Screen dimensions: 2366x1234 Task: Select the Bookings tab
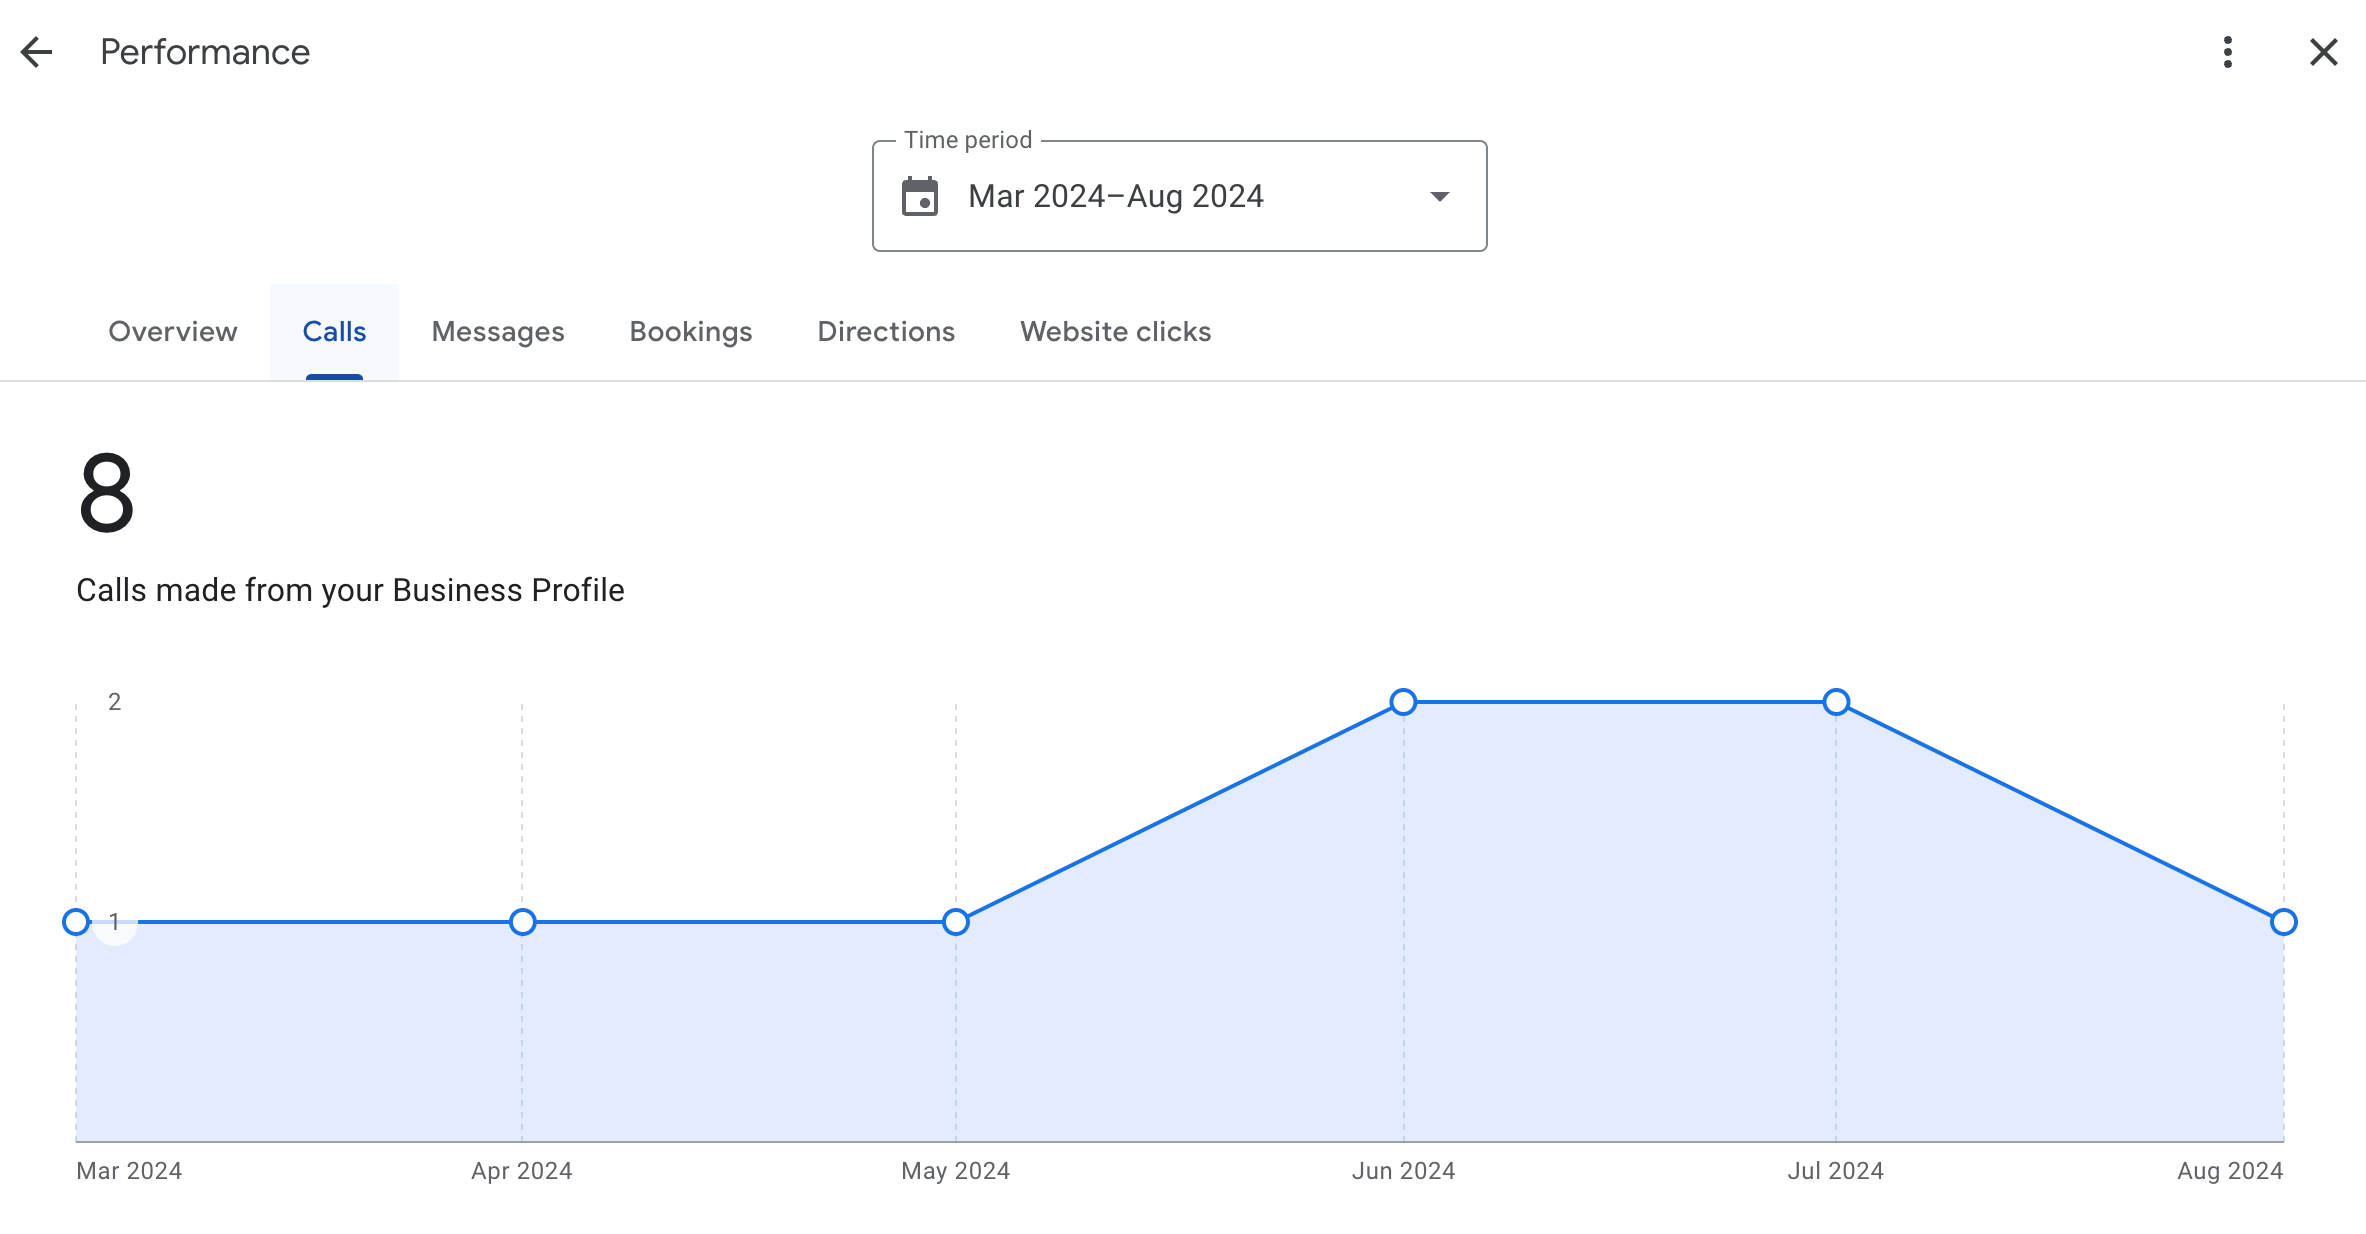tap(690, 330)
